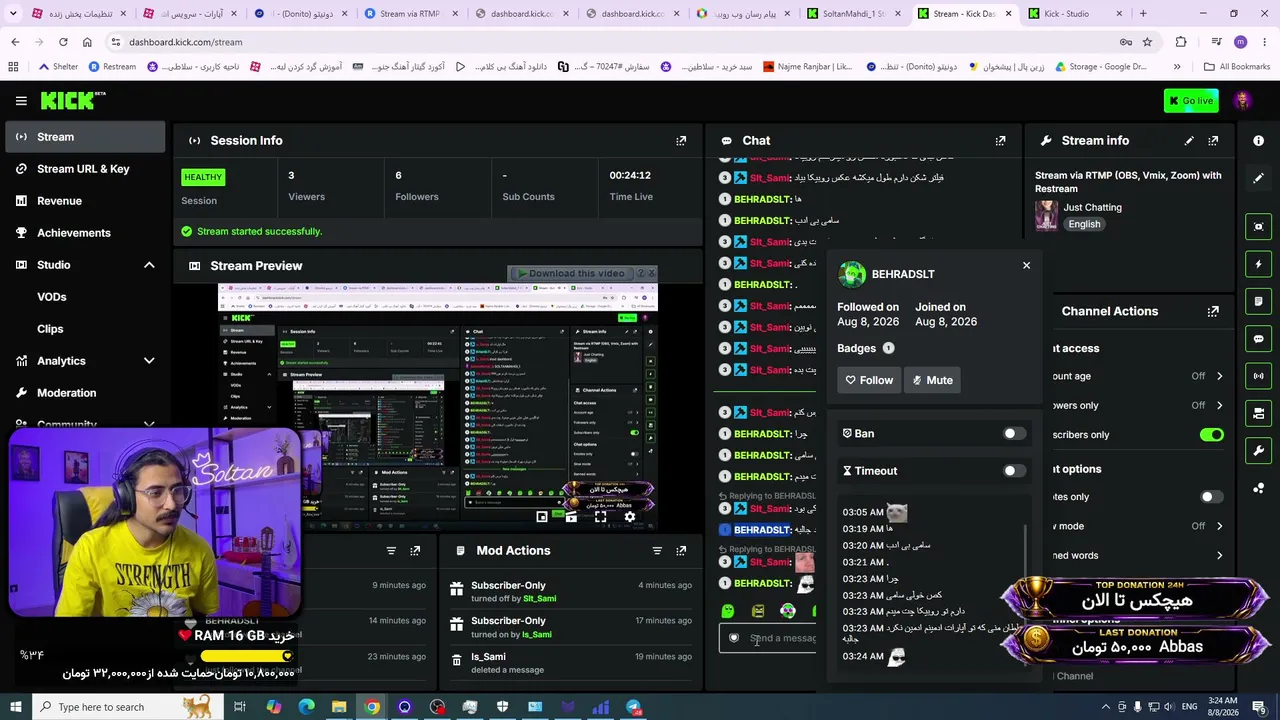Disable subscribers only chat toggle
Image resolution: width=1280 pixels, height=720 pixels.
pos(1212,435)
